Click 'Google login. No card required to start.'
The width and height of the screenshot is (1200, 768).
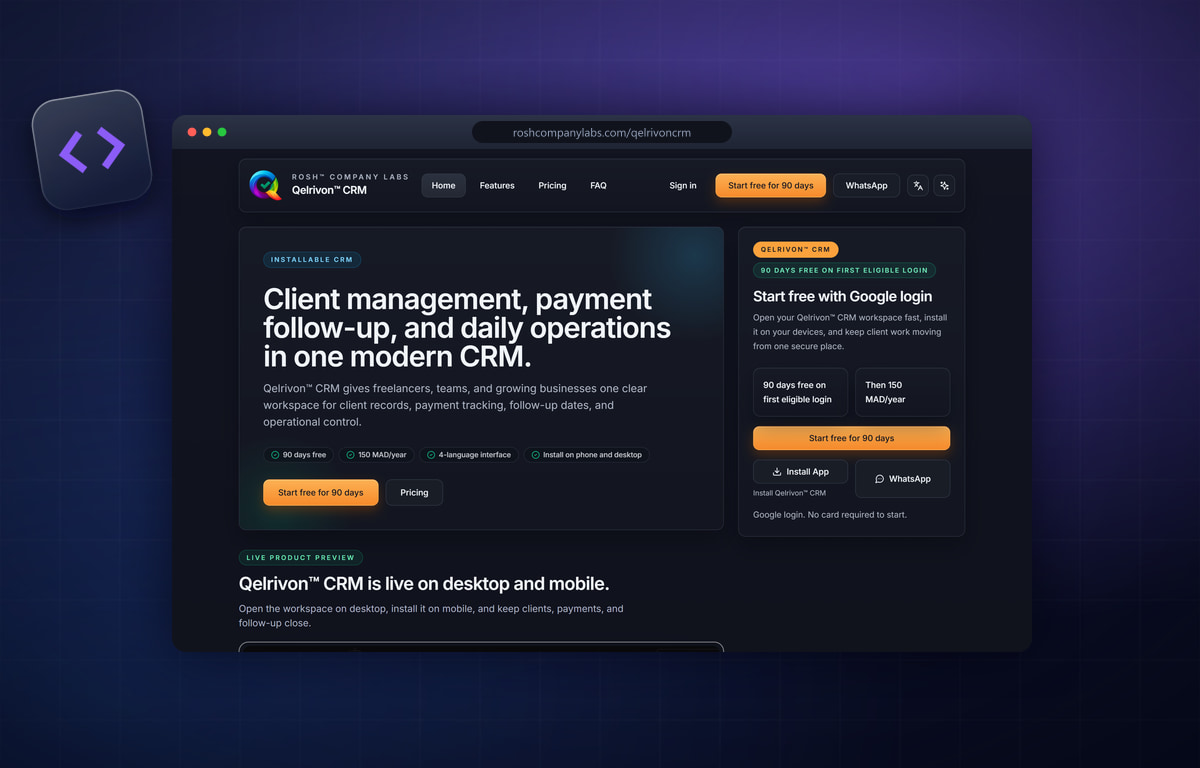(830, 515)
